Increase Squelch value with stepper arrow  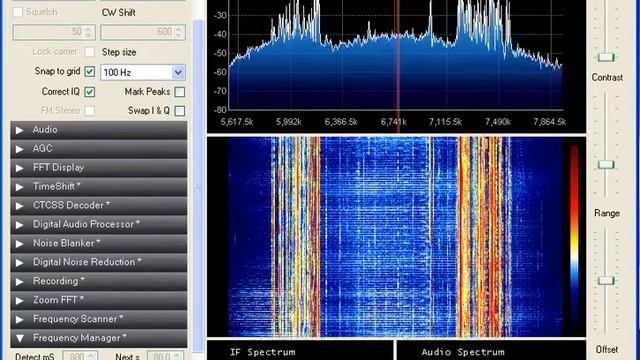coord(89,29)
